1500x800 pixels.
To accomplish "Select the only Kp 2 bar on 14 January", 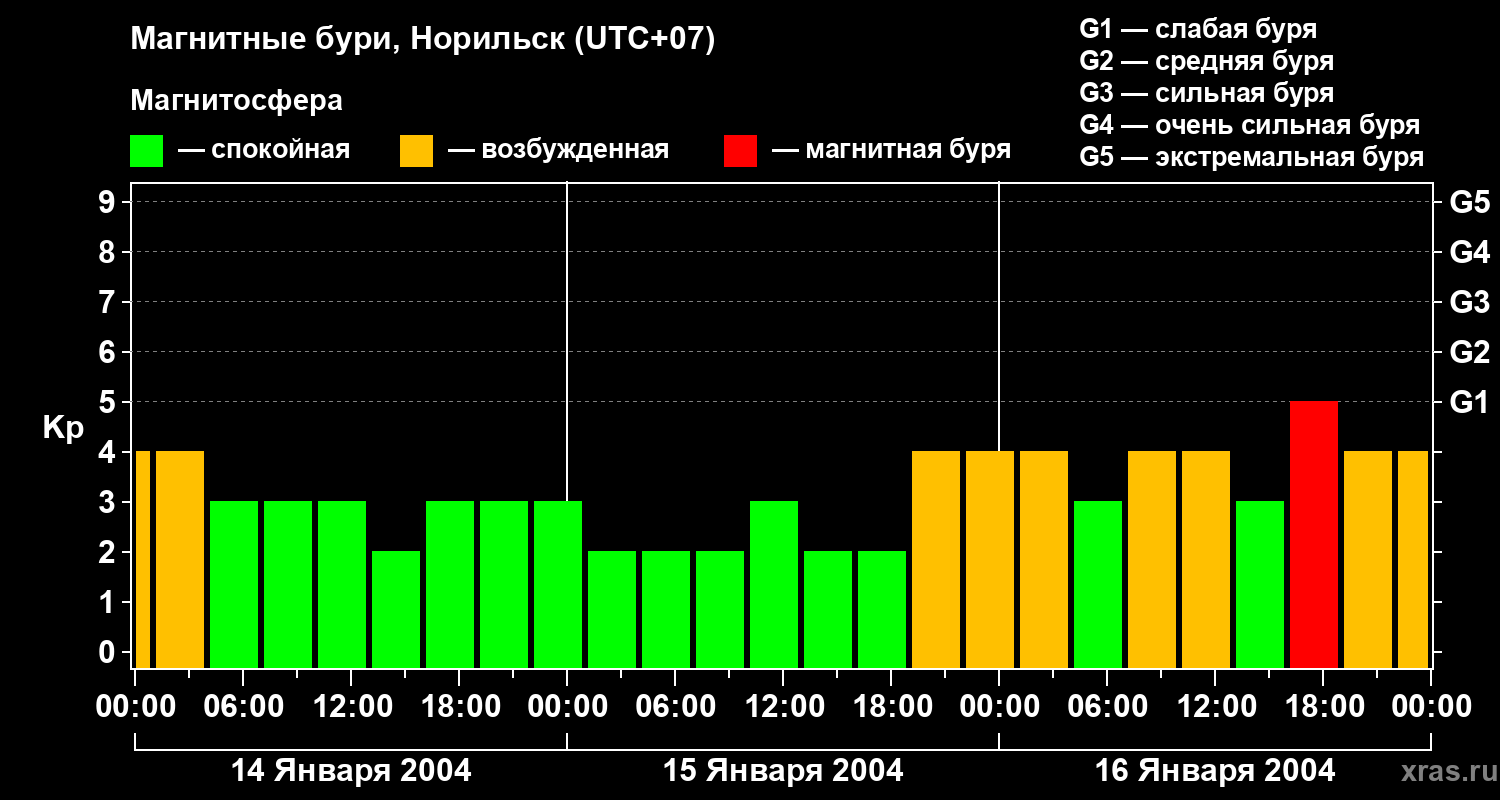I will 396,609.
